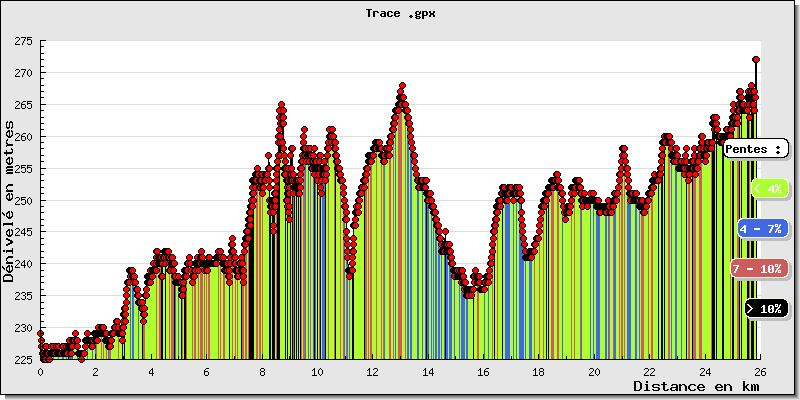Click the green '< 4%' legend swatch
800x400 pixels.
click(768, 188)
